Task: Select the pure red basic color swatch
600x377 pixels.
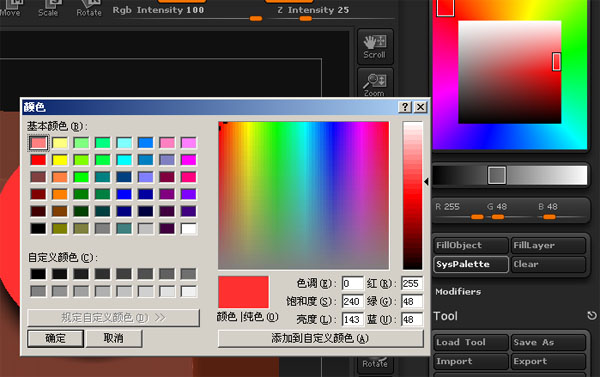Action: (x=38, y=160)
